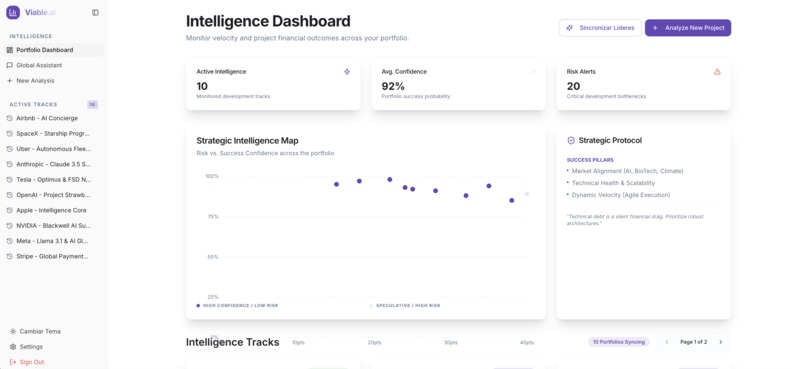Open Portfolio Dashboard in the sidebar
The image size is (806, 369).
click(54, 50)
